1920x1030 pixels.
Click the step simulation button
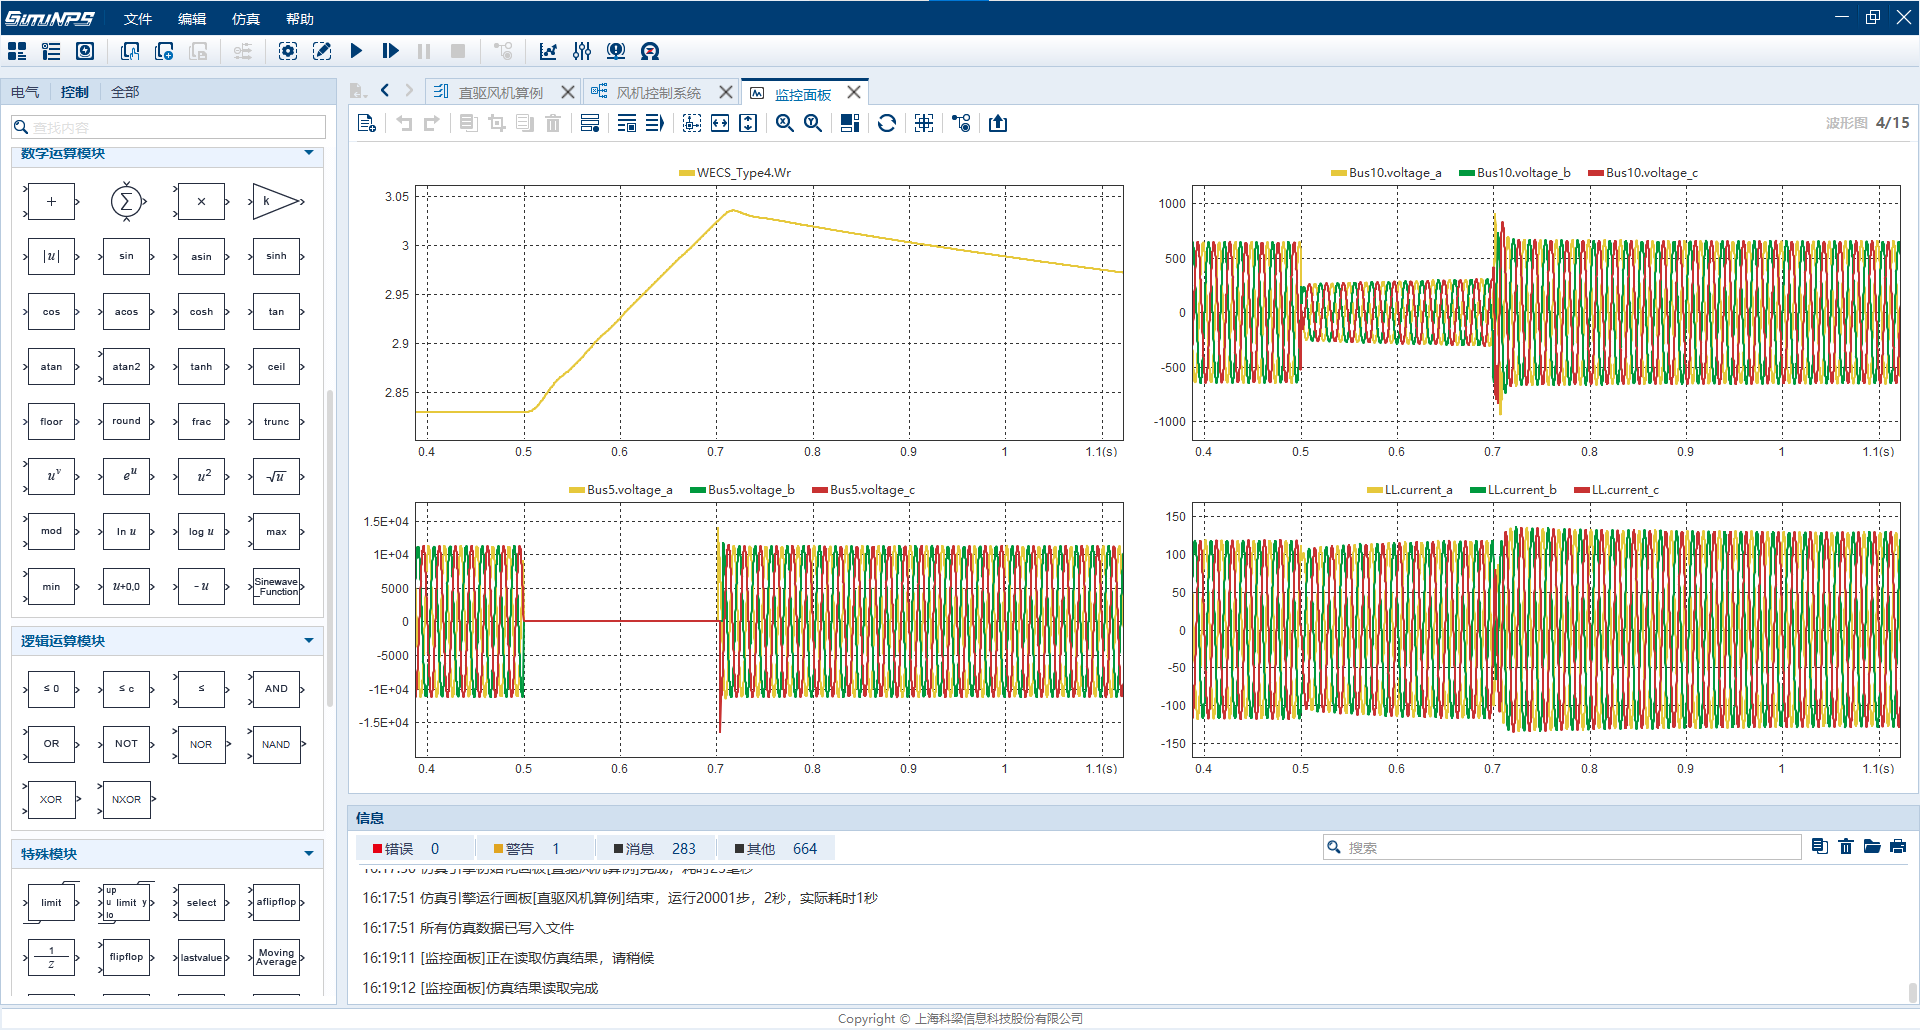point(391,51)
